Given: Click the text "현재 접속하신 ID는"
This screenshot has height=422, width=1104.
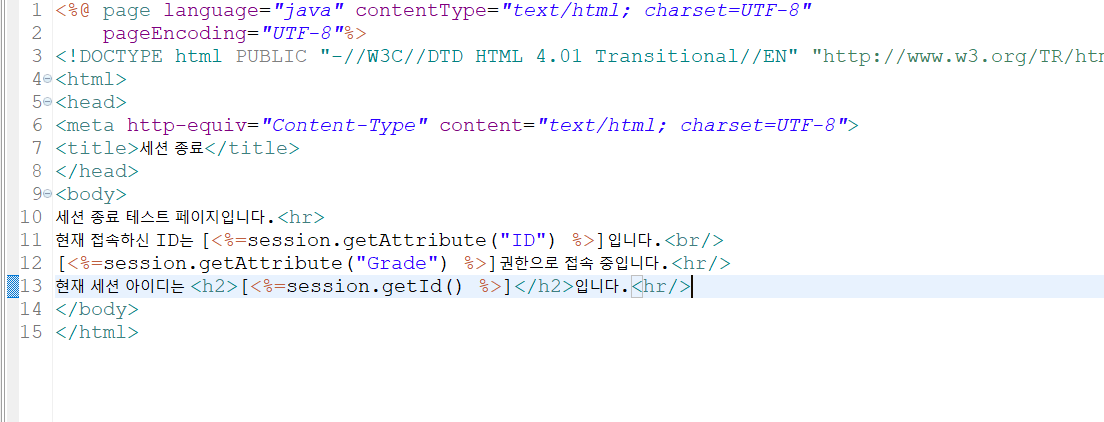Looking at the screenshot, I should pos(123,240).
